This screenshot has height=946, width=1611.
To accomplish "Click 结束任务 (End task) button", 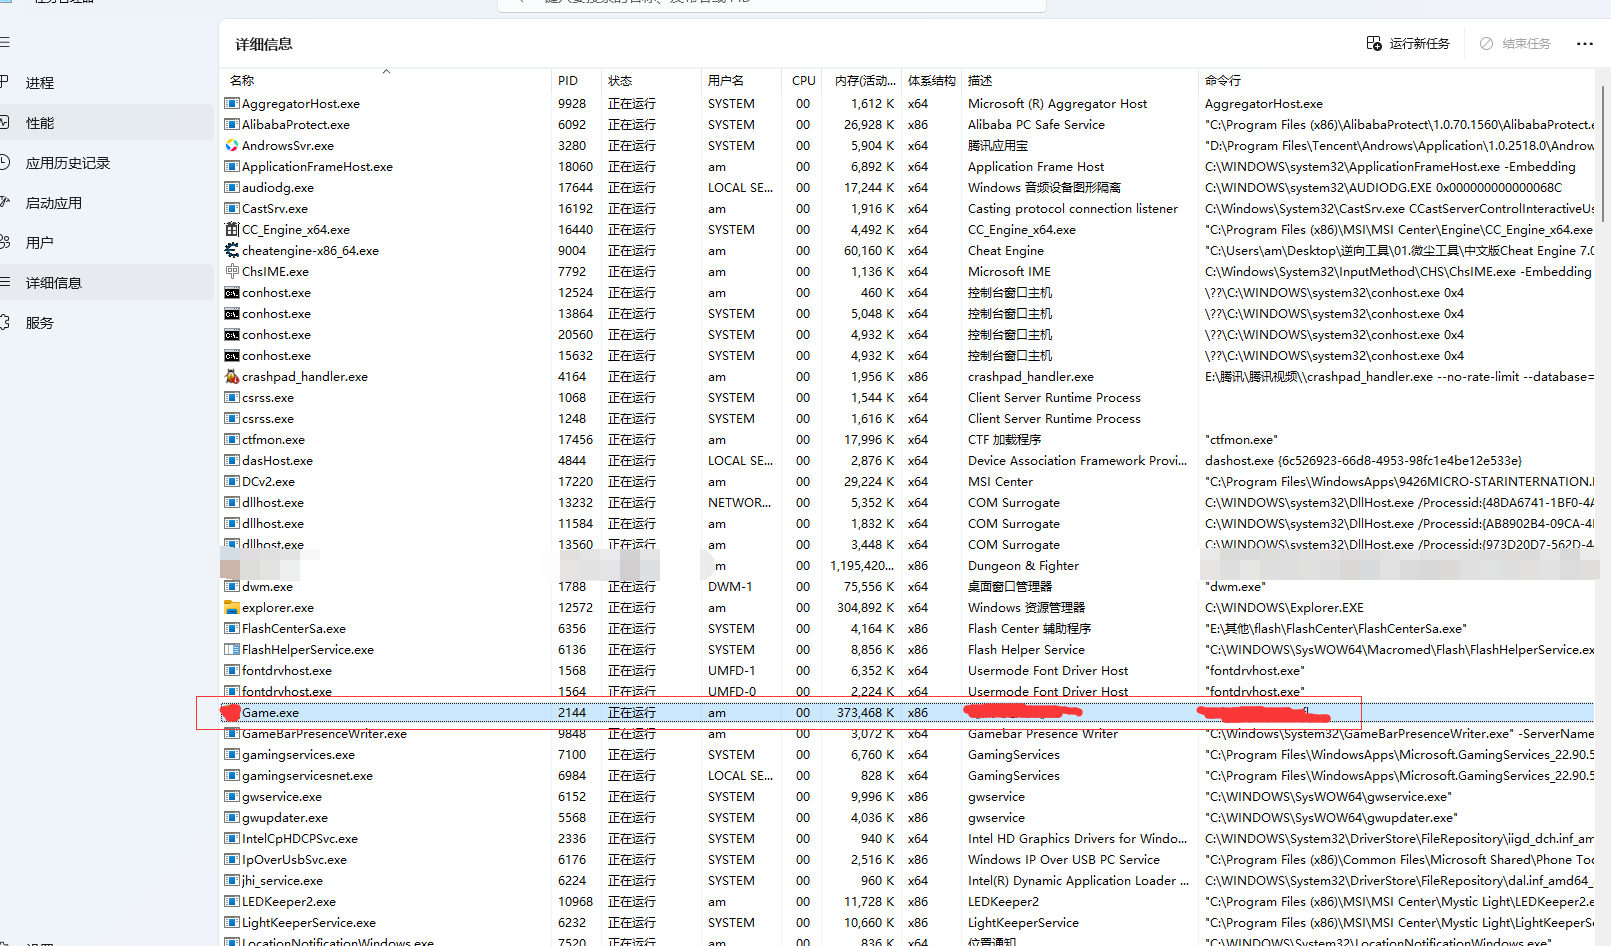I will pyautogui.click(x=1515, y=43).
